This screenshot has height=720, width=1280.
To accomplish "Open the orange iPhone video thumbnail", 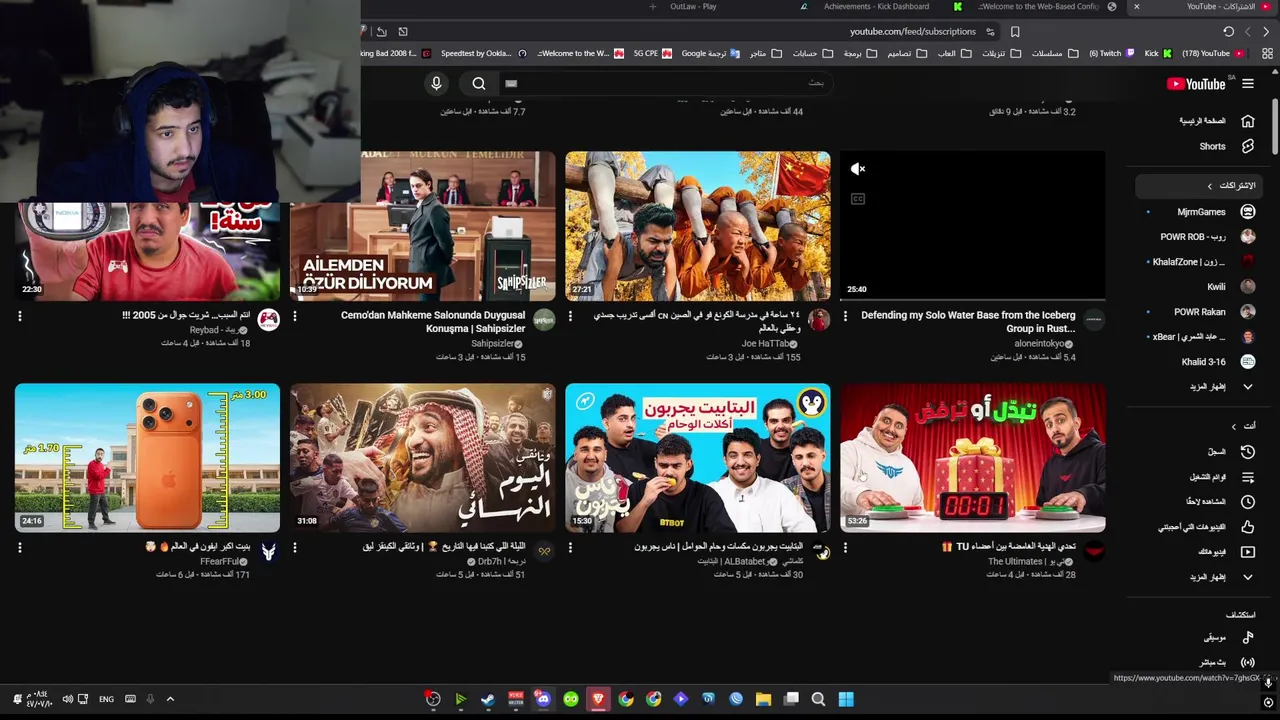I will pyautogui.click(x=147, y=458).
